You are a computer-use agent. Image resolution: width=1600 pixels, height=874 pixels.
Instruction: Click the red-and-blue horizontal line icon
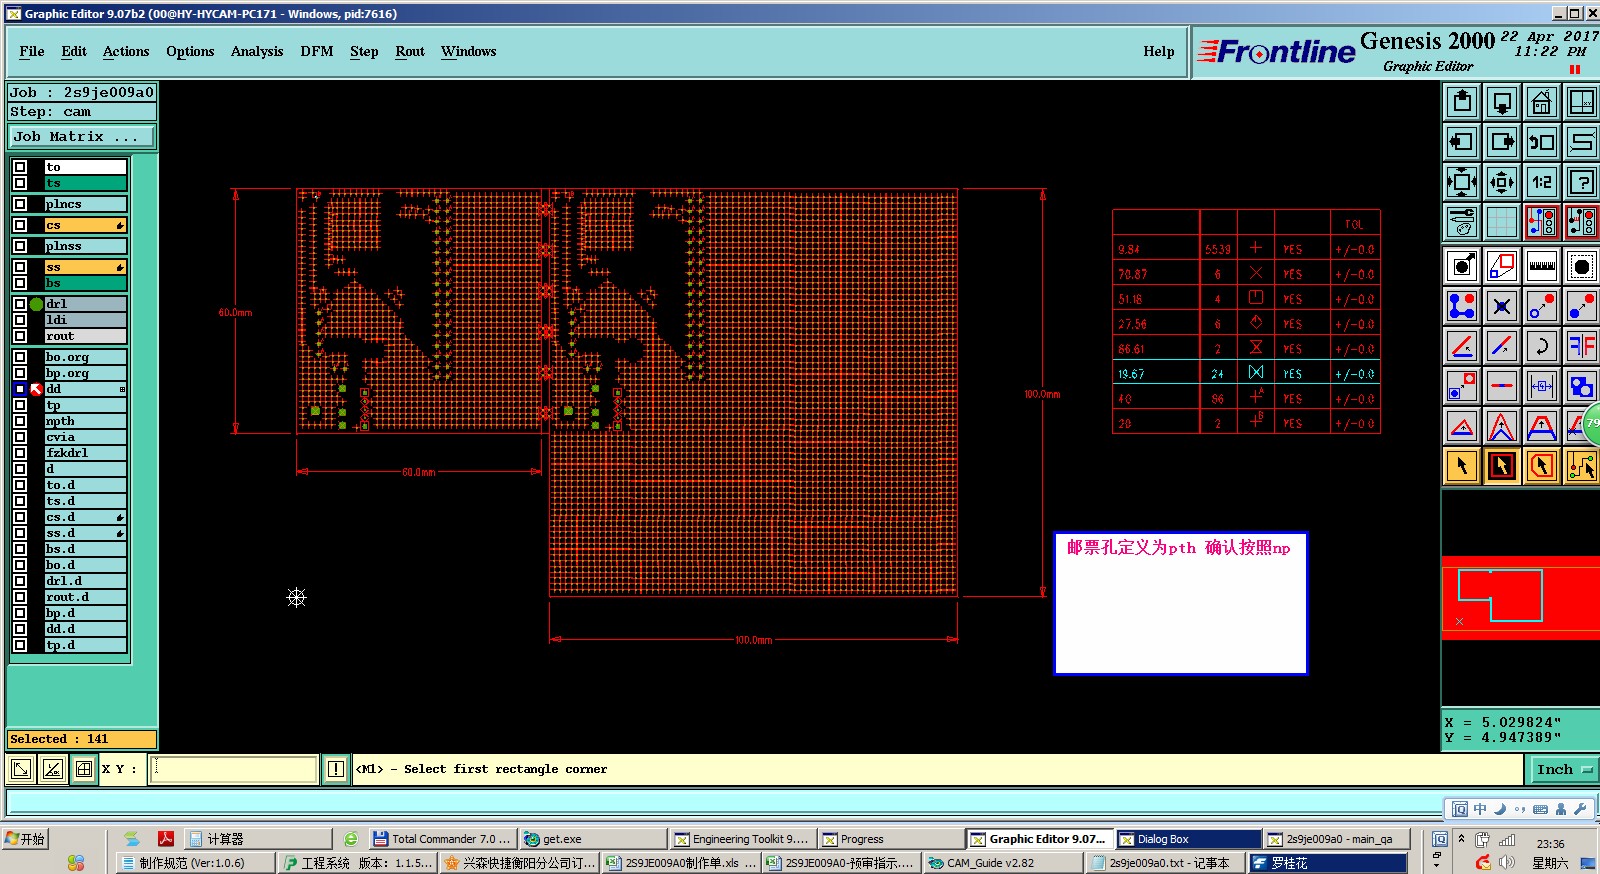tap(1502, 386)
